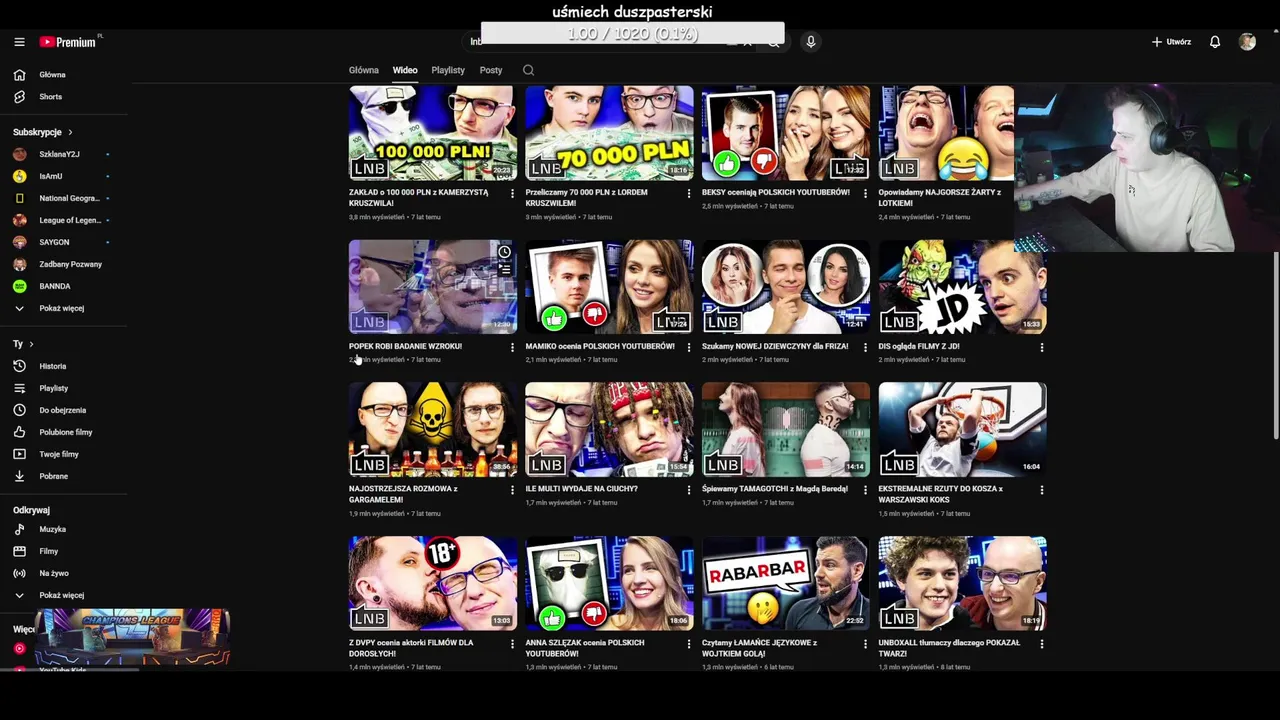The height and width of the screenshot is (720, 1280).
Task: Expand the Ty section arrow
Action: [31, 344]
